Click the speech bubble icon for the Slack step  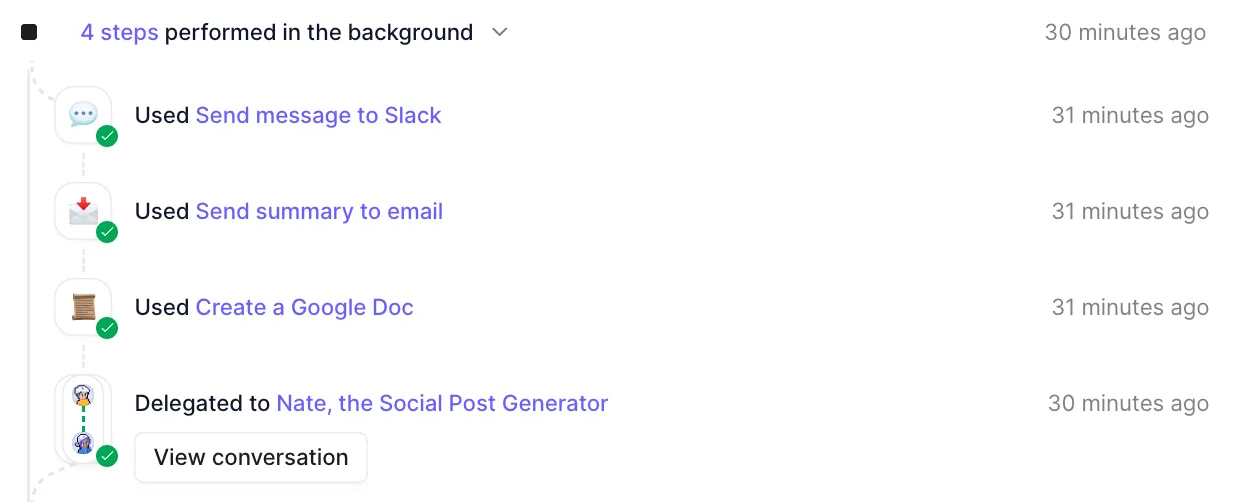pyautogui.click(x=83, y=115)
